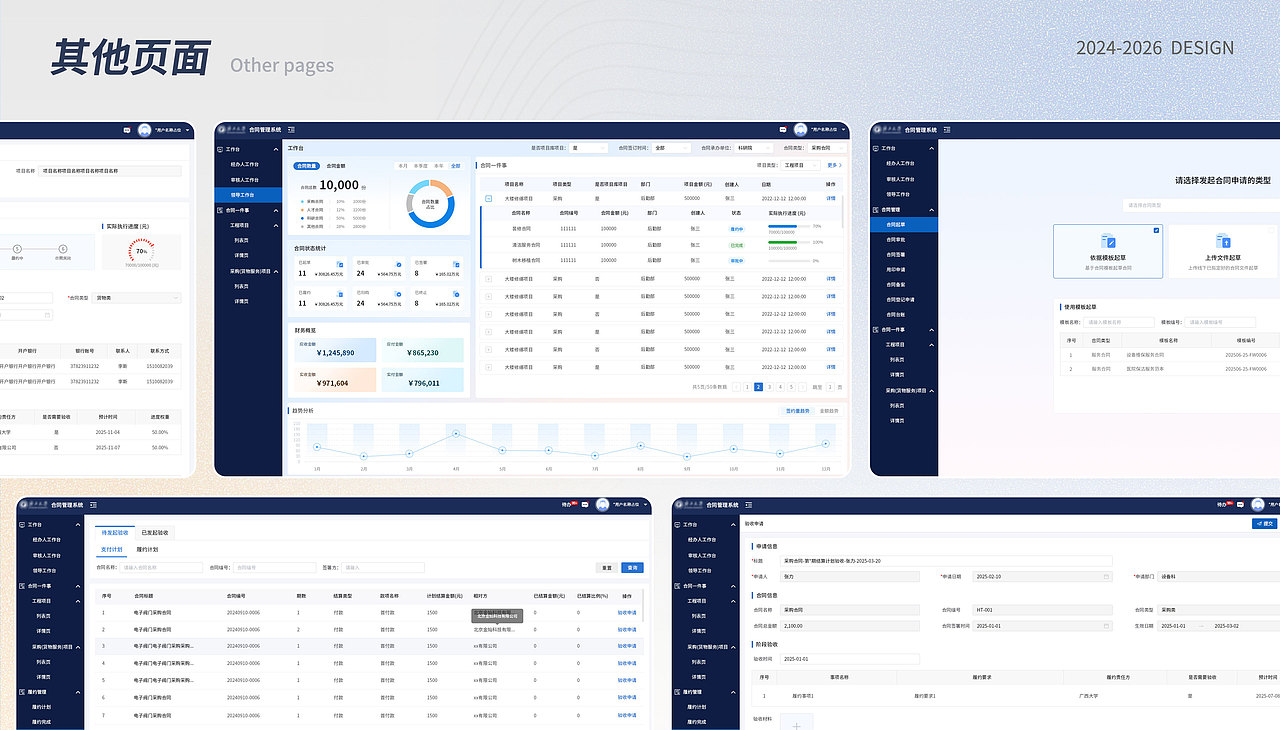Open user dropdown arrow in acceptance list header
Screen dimensions: 1280x730
[x=643, y=505]
